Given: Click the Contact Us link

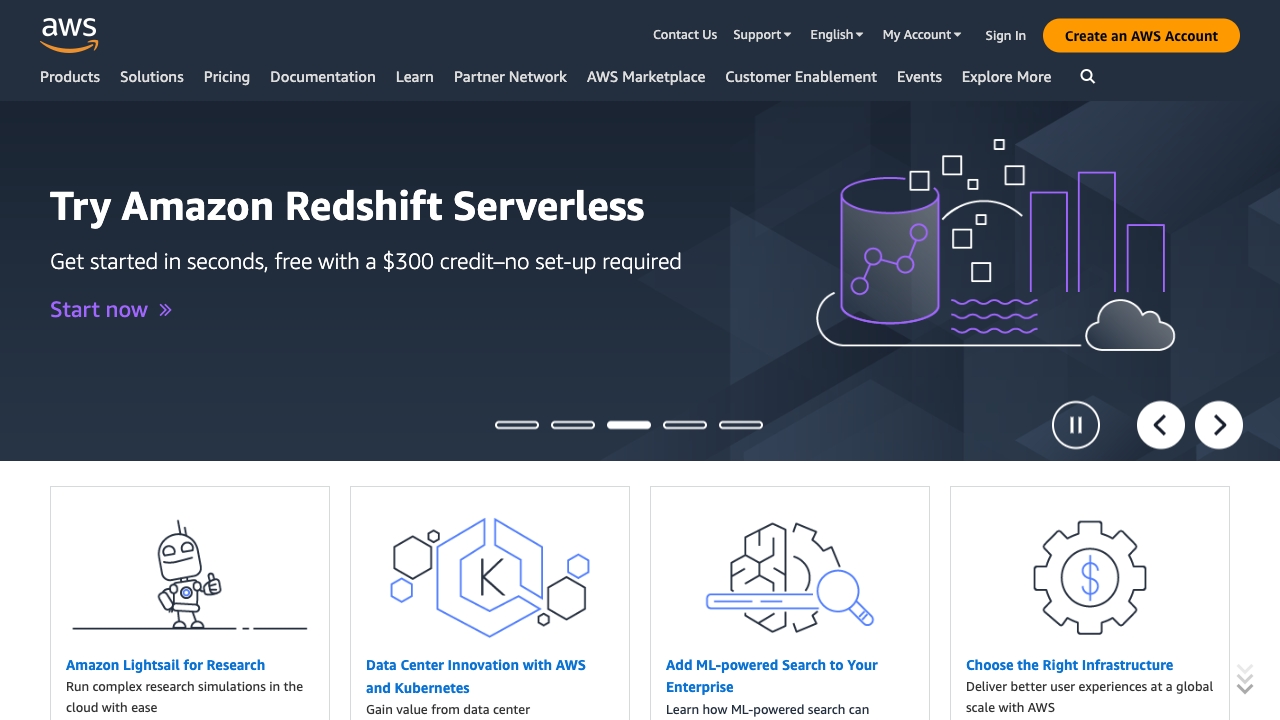Looking at the screenshot, I should coord(685,35).
